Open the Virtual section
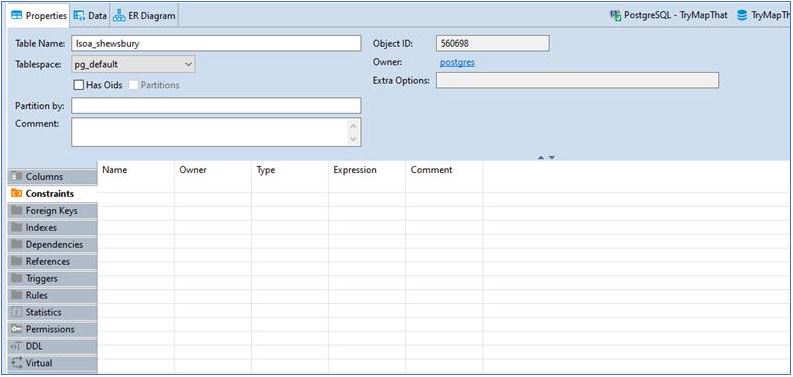The height and width of the screenshot is (377, 793). coord(53,363)
